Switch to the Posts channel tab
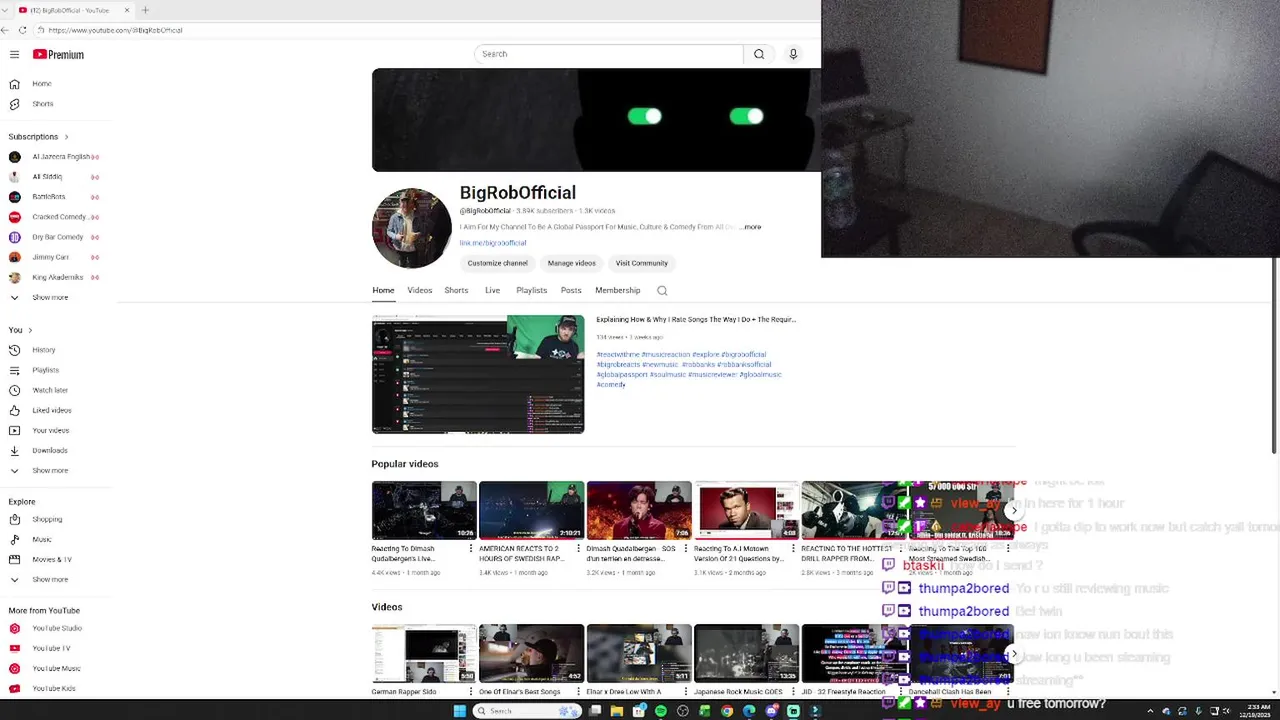1280x720 pixels. [571, 290]
